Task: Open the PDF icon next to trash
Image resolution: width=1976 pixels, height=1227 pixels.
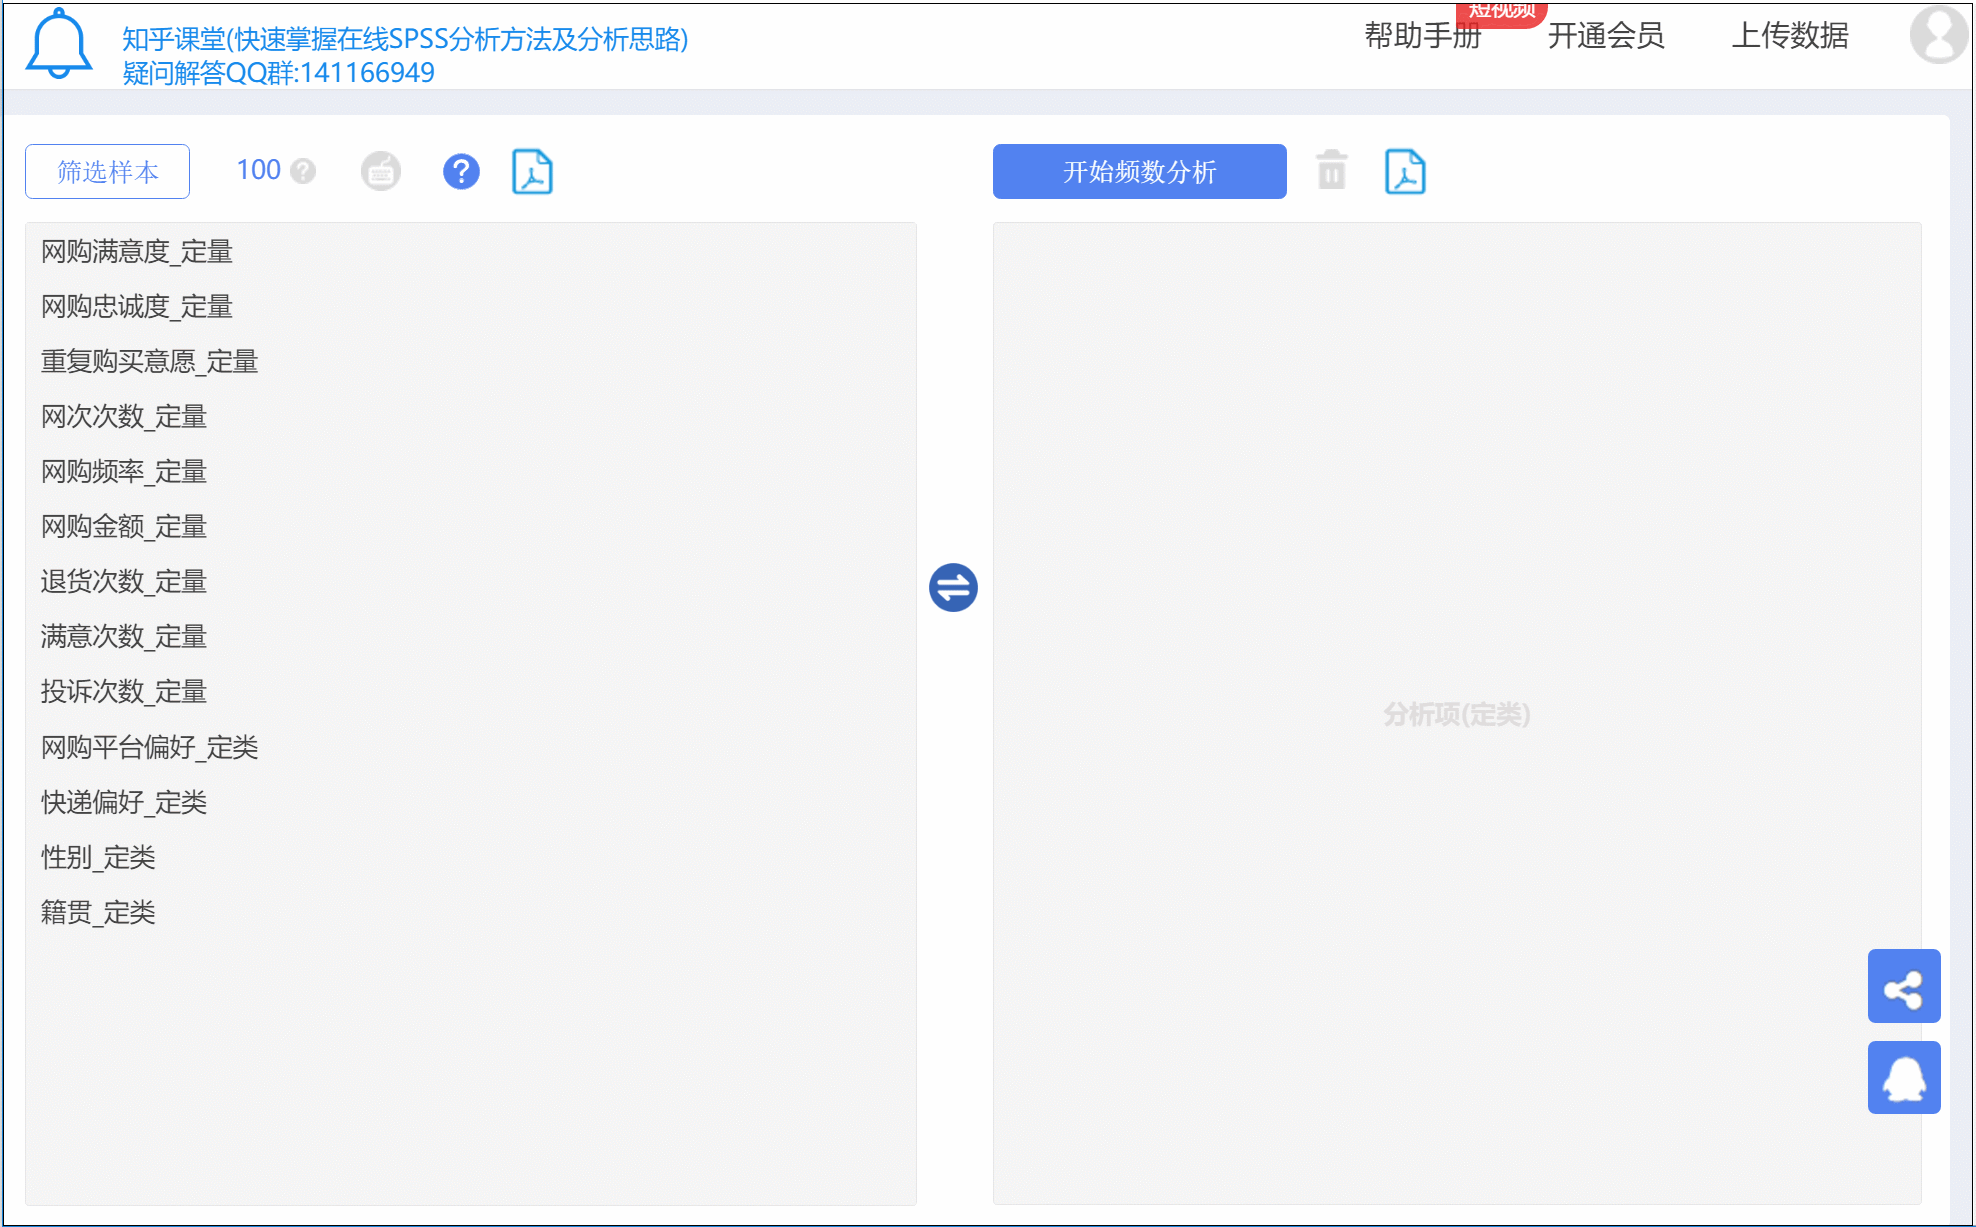Action: 1405,172
